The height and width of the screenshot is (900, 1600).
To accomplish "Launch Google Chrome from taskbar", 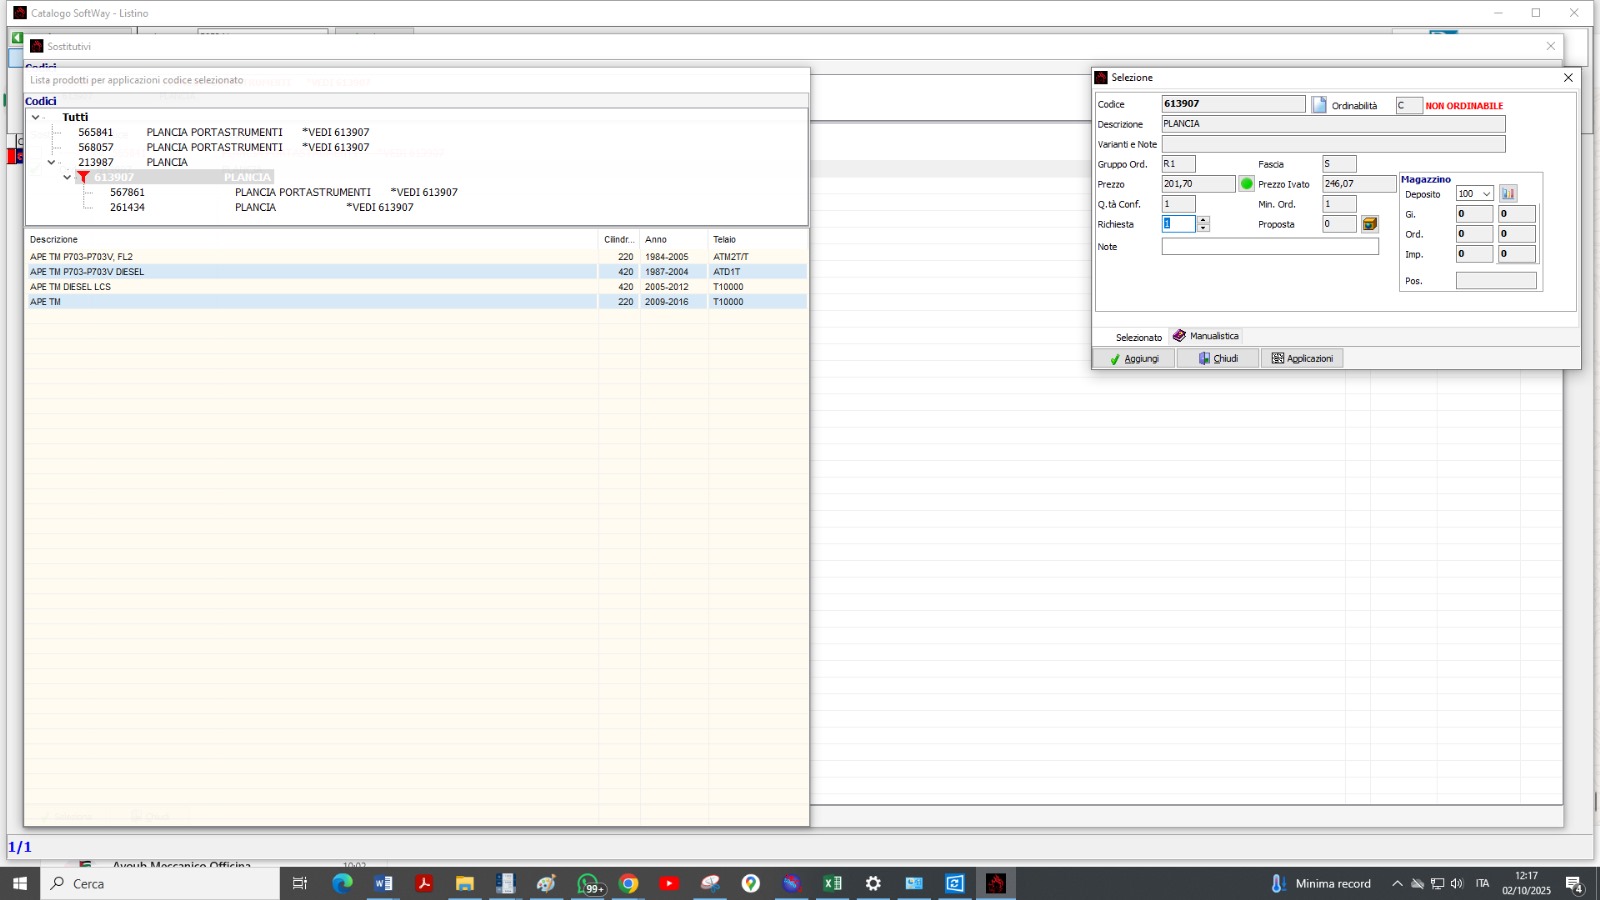I will pos(628,883).
